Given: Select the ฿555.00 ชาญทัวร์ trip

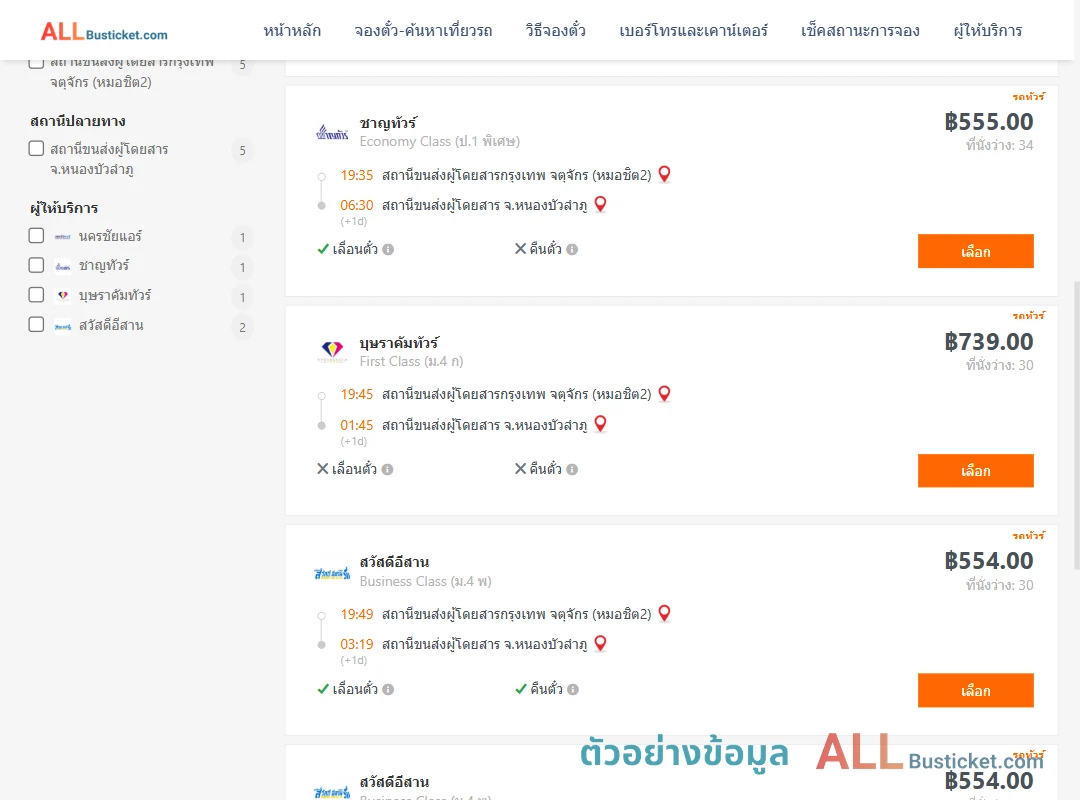Looking at the screenshot, I should (975, 251).
